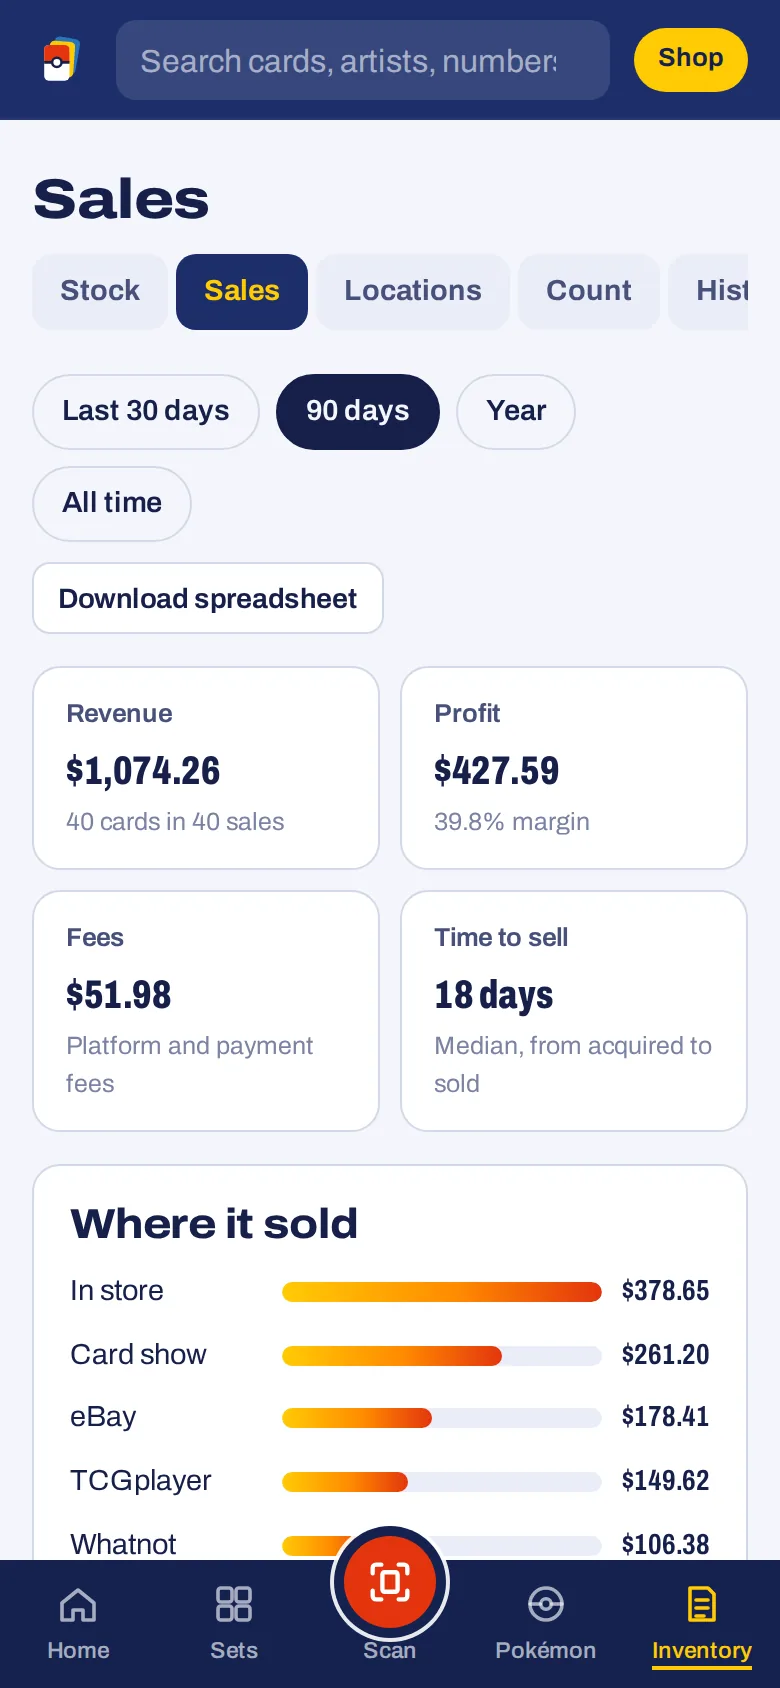Screen dimensions: 780x1688
Task: Click the Card show sales bar
Action: pyautogui.click(x=442, y=1356)
